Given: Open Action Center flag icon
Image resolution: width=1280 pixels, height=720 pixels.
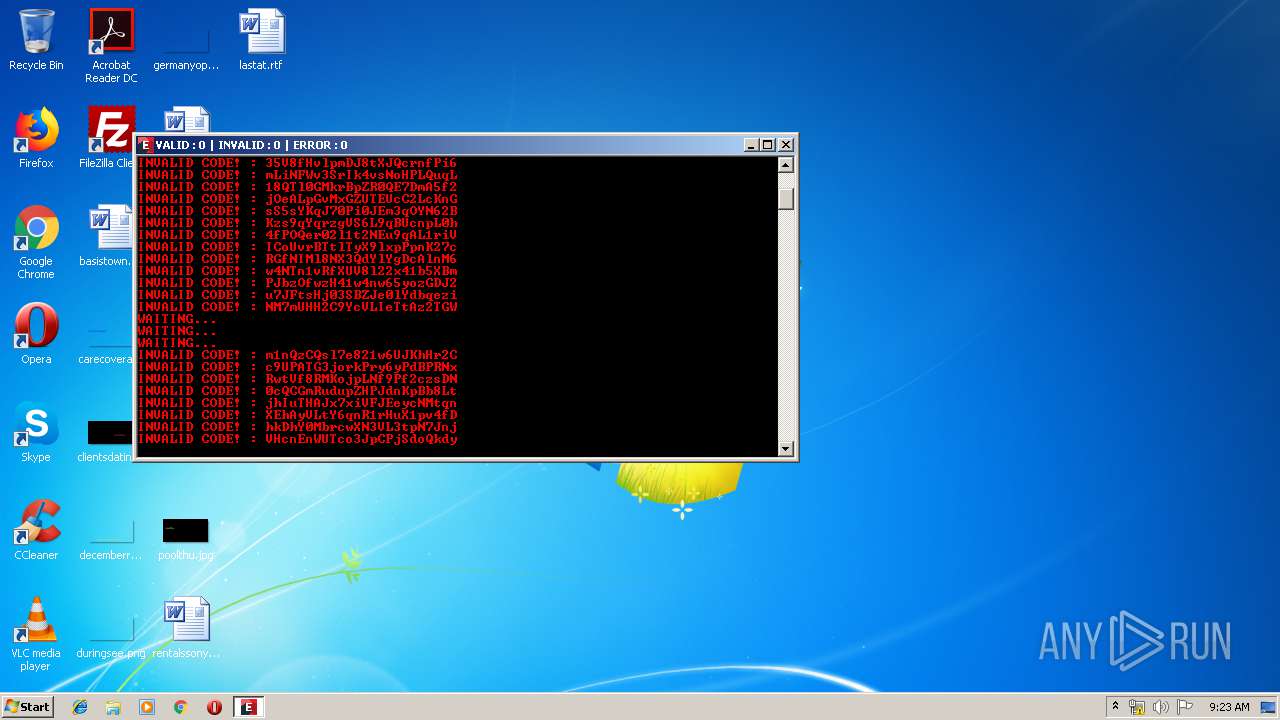Looking at the screenshot, I should coord(1185,707).
